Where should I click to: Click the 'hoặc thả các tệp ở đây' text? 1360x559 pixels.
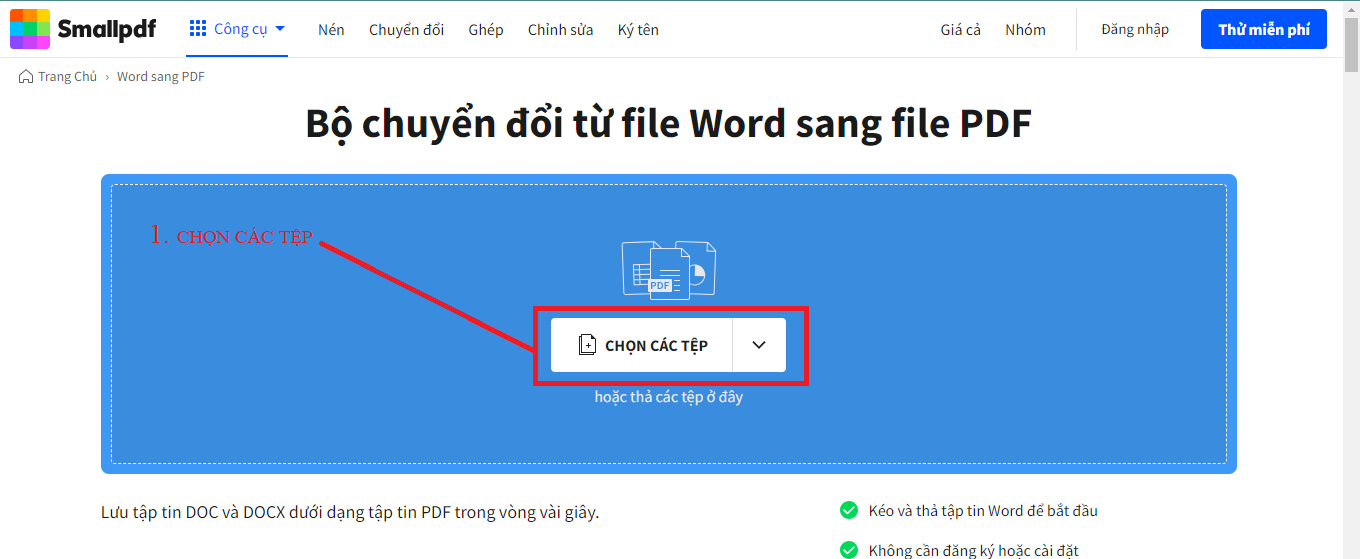[669, 397]
